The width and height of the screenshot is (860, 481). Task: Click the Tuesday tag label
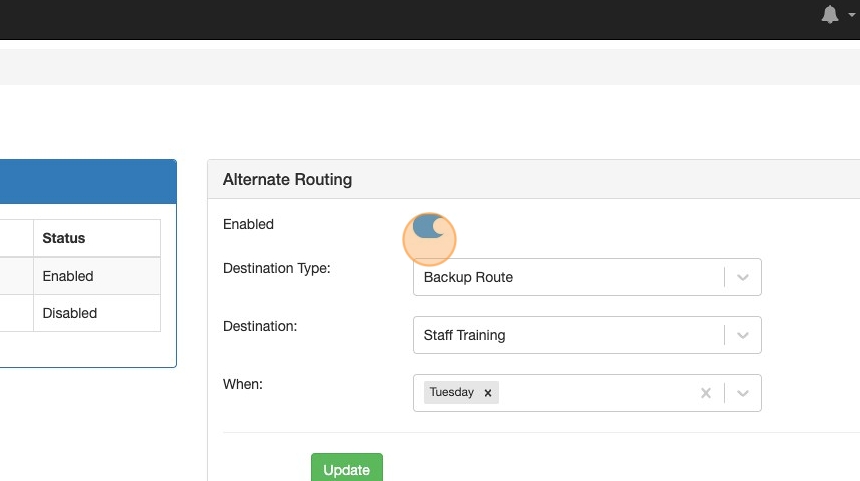click(451, 393)
